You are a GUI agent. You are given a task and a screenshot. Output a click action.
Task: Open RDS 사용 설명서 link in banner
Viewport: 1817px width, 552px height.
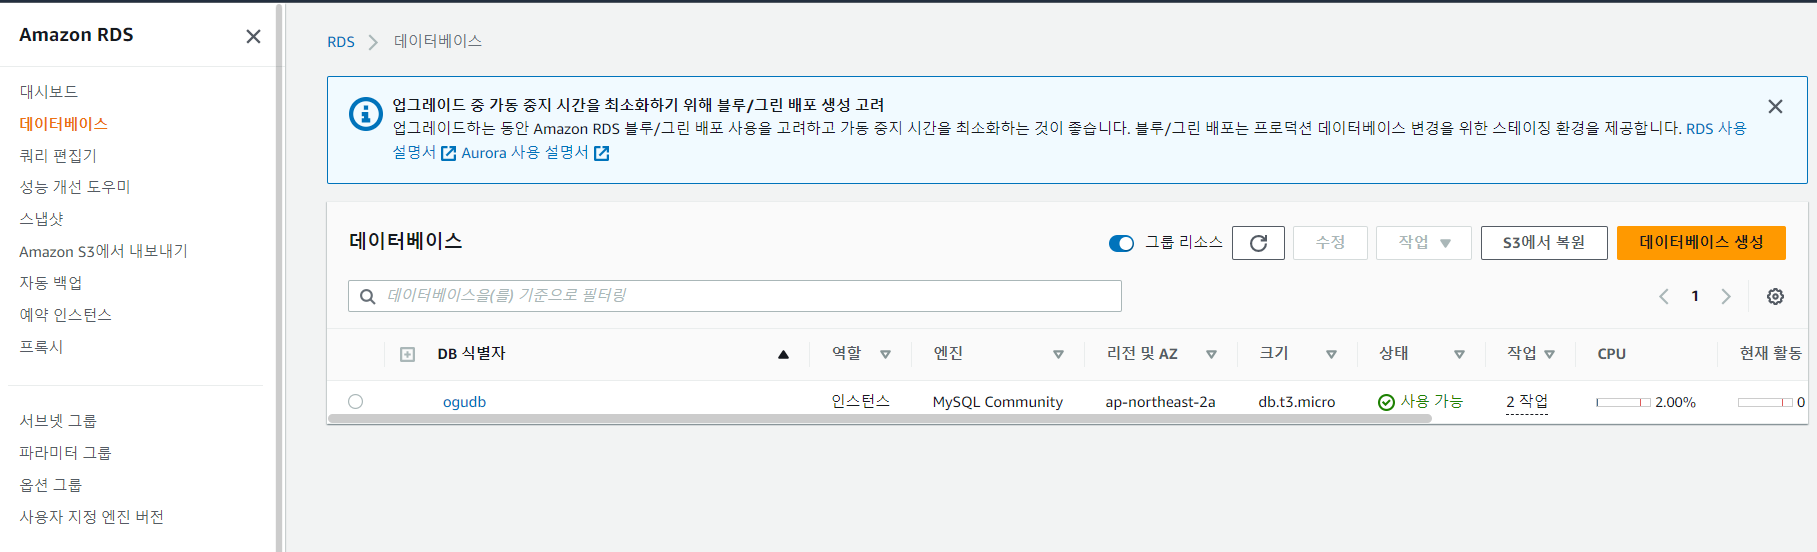1716,129
